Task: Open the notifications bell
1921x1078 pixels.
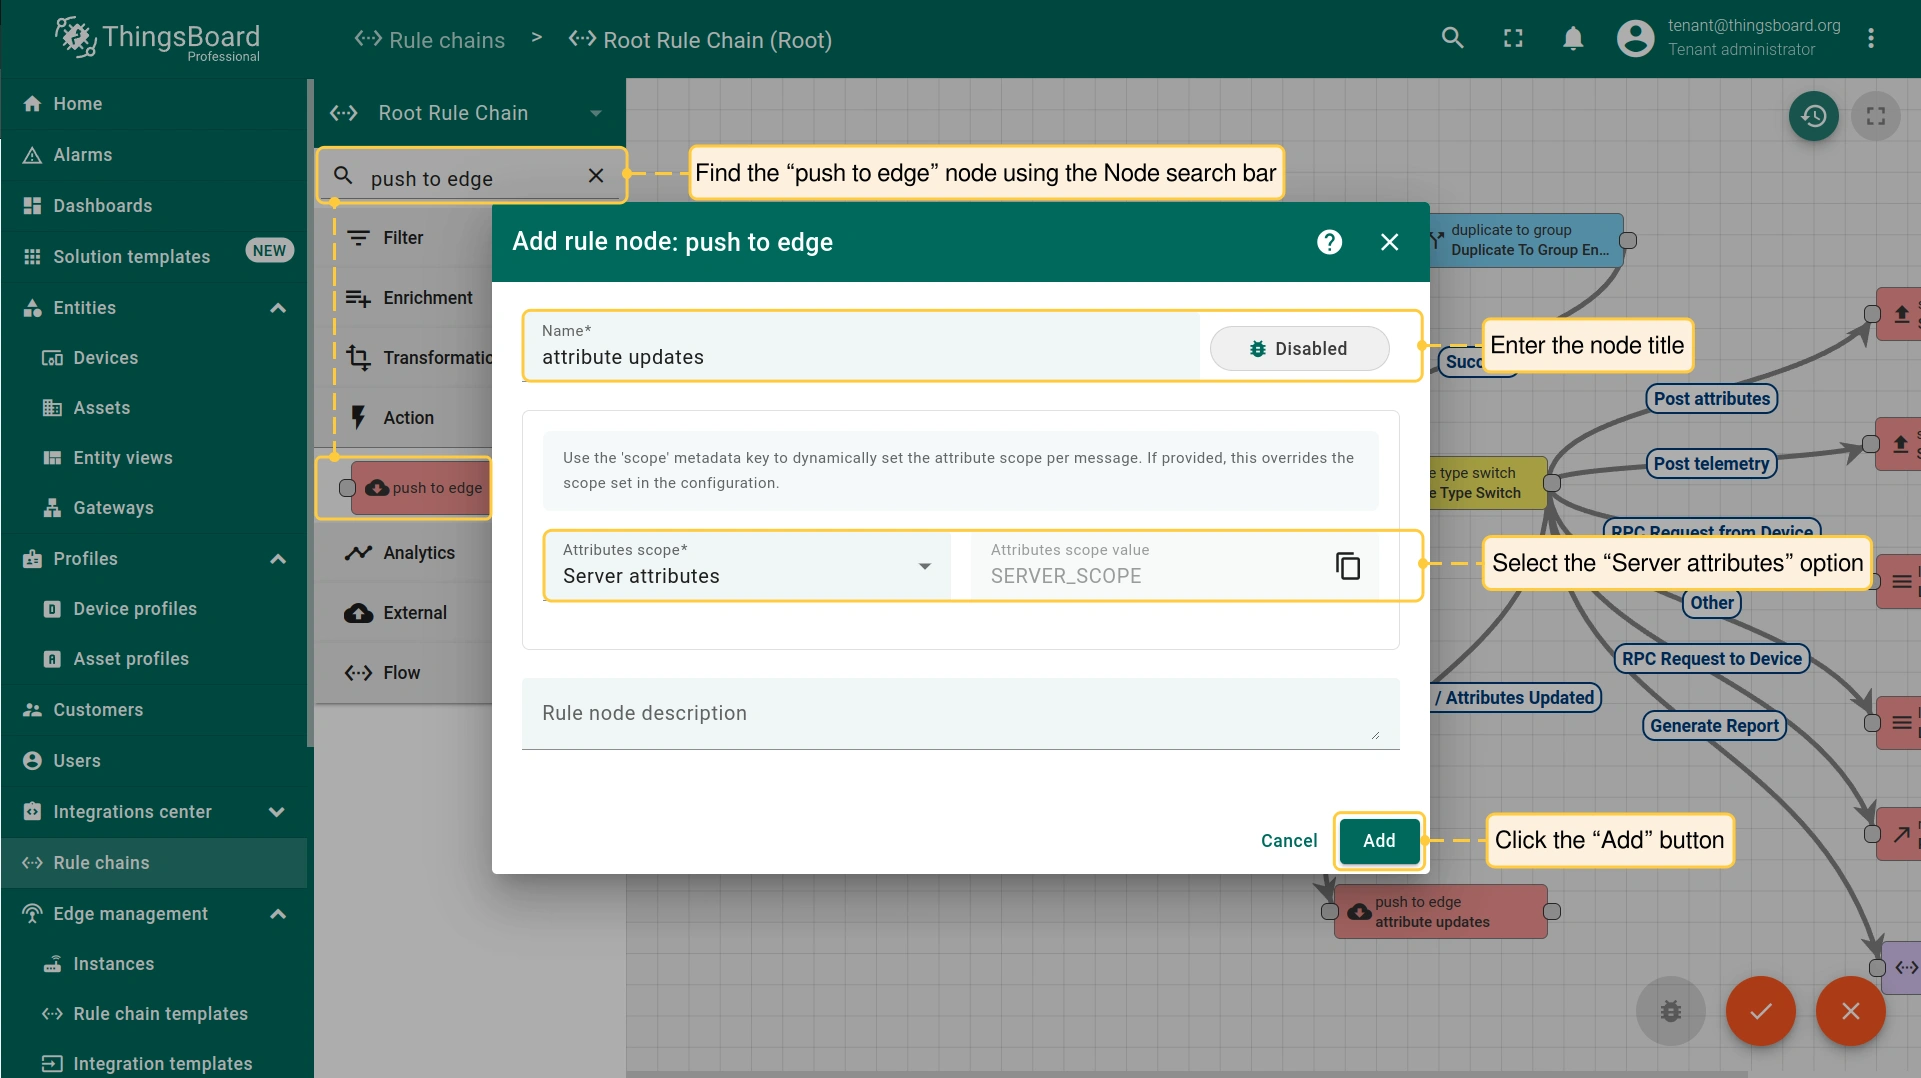Action: coord(1572,39)
